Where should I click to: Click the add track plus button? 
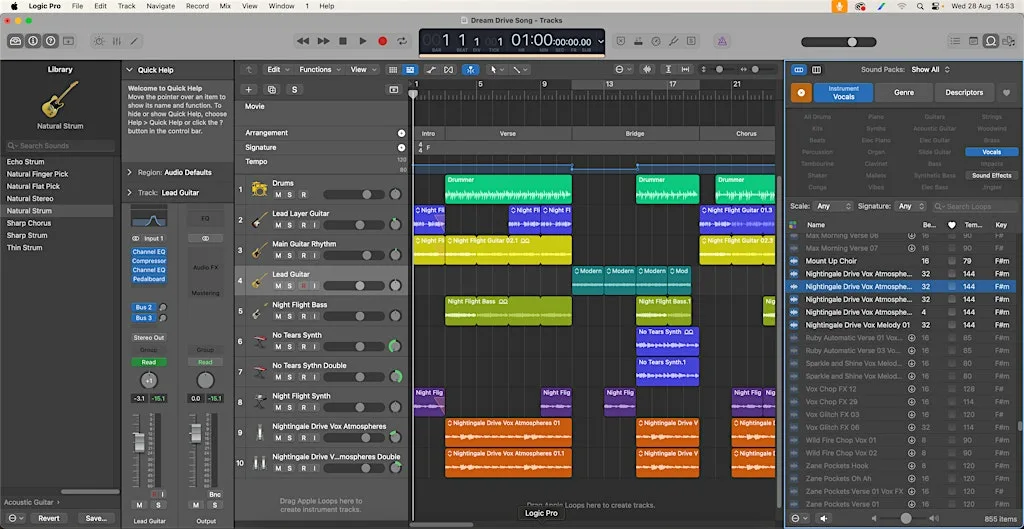[249, 89]
